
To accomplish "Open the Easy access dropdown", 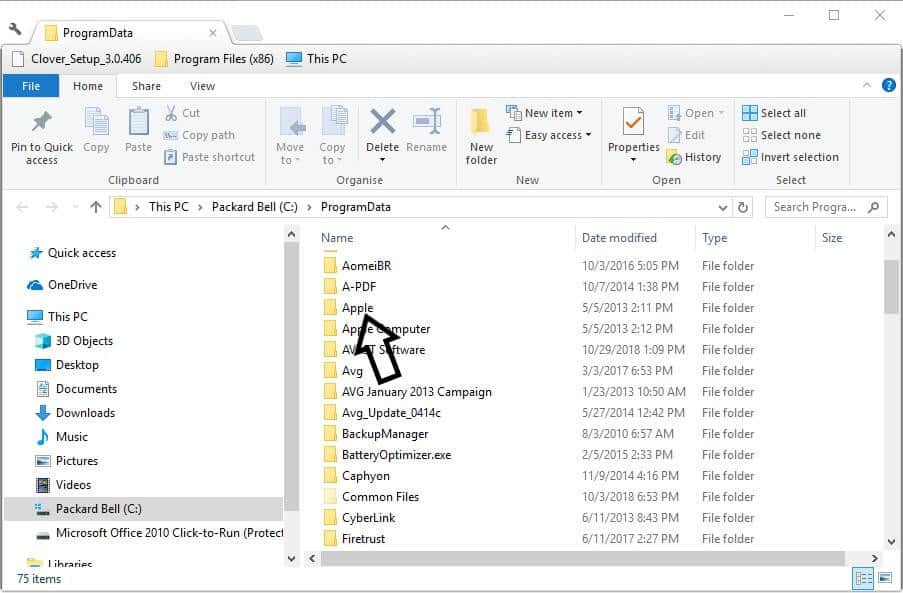I will pos(548,135).
